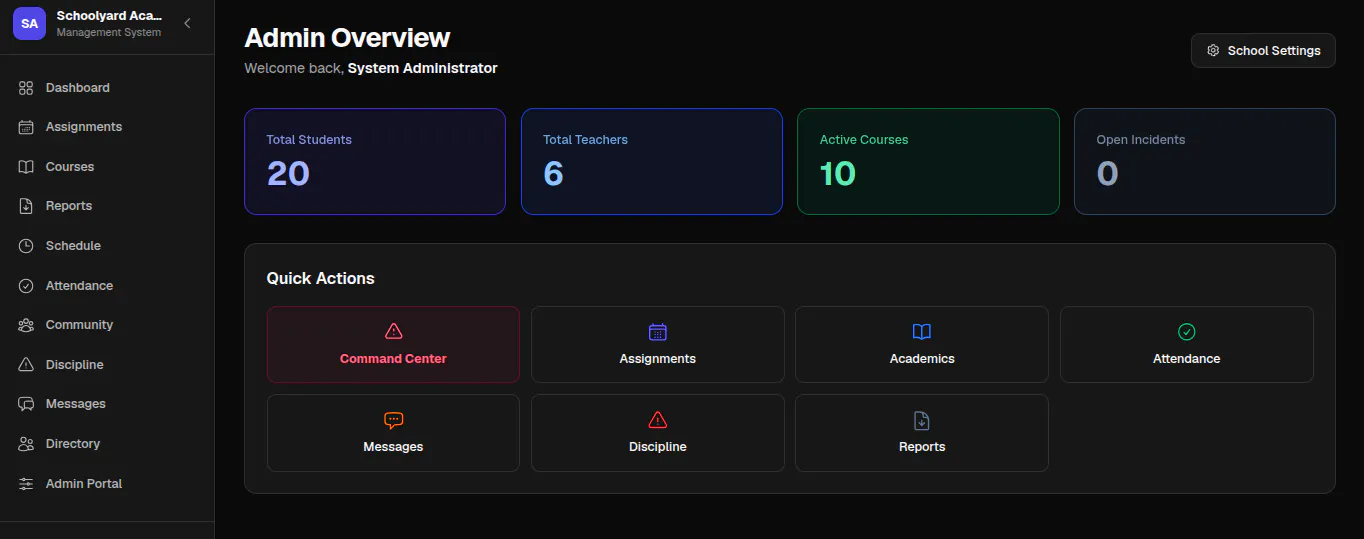Open the Discipline quick action card
1364x539 pixels.
(x=657, y=433)
